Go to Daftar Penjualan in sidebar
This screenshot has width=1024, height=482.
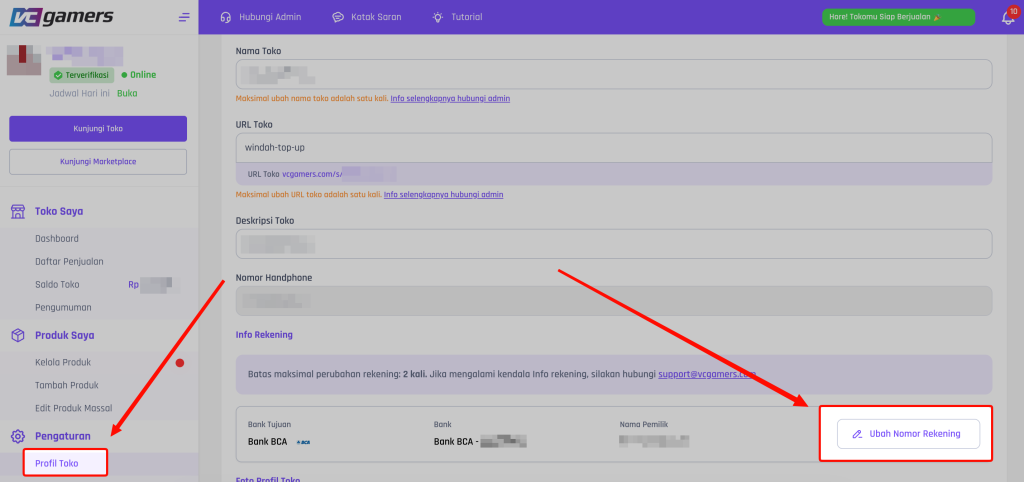coord(69,261)
